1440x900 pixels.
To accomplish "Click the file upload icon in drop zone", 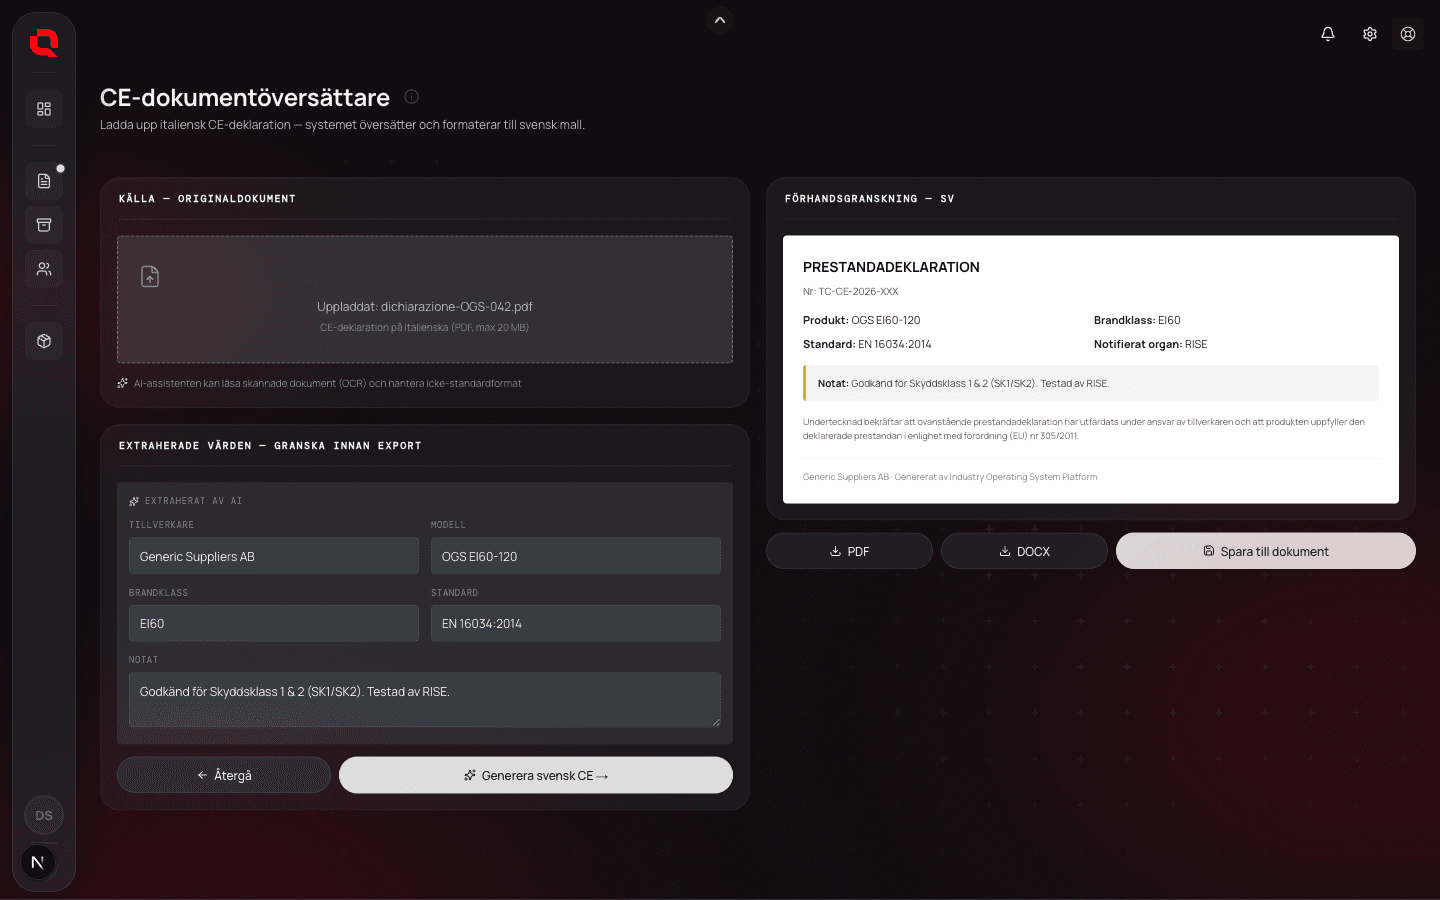I will pyautogui.click(x=150, y=276).
